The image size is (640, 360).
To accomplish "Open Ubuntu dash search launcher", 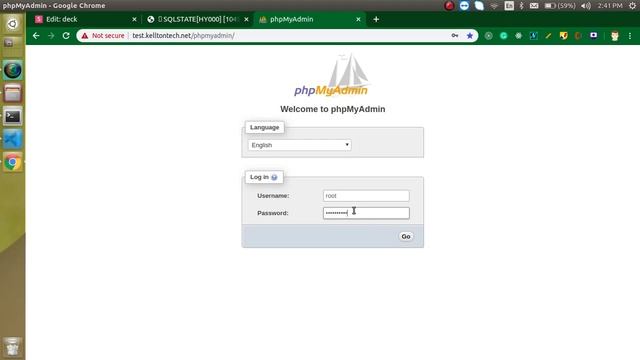I will point(13,24).
